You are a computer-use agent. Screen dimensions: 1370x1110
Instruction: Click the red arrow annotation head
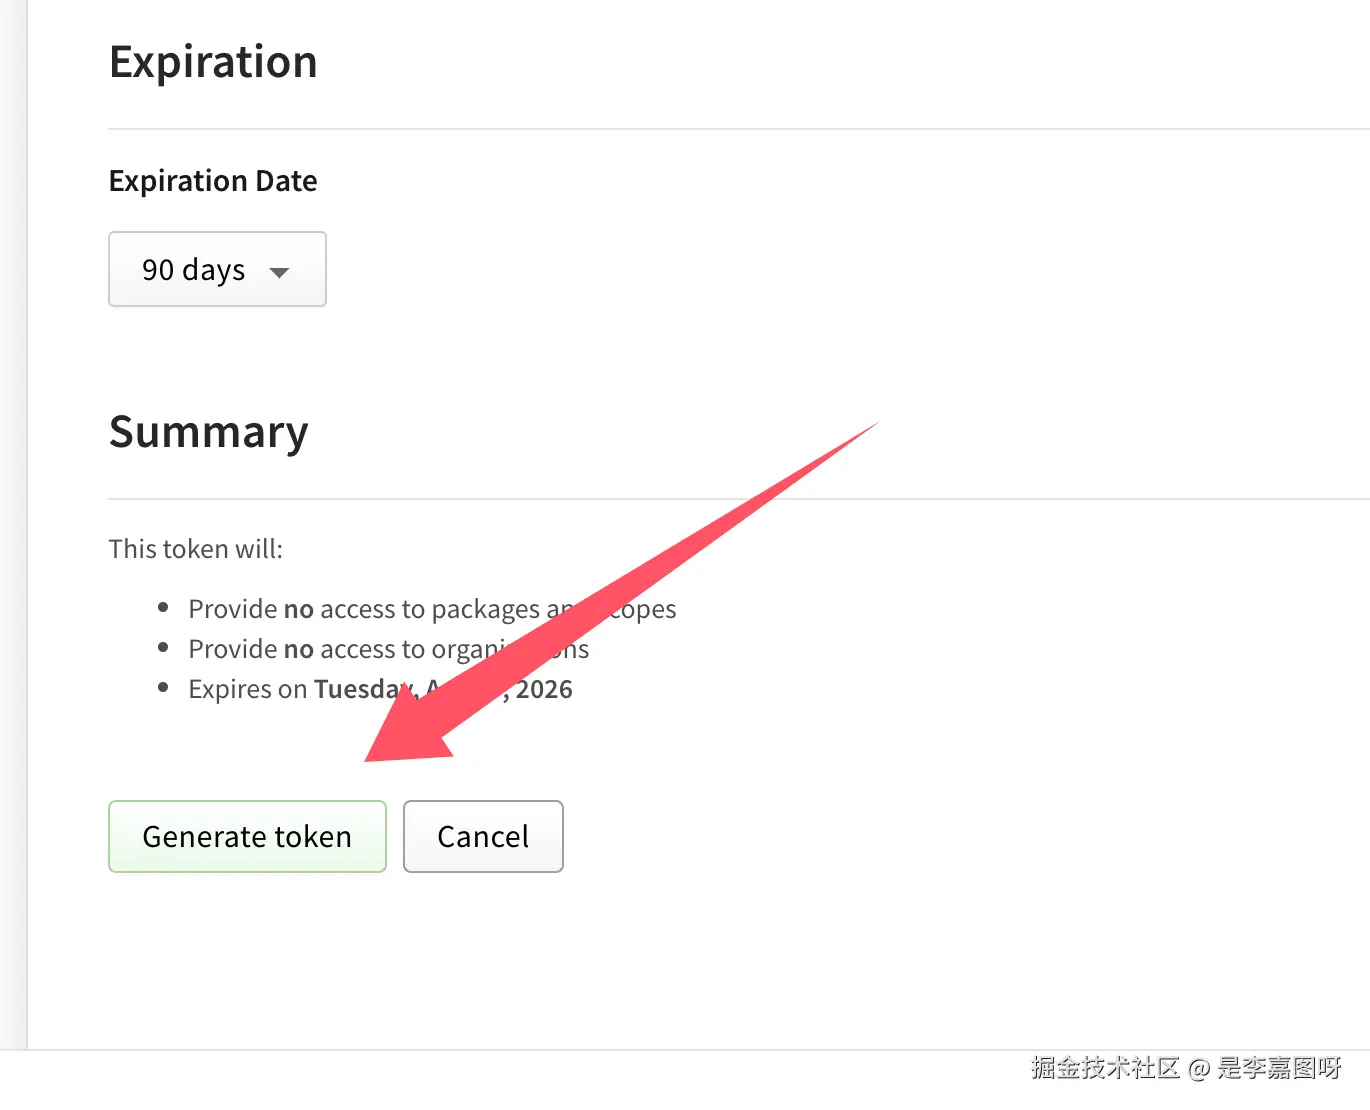405,735
